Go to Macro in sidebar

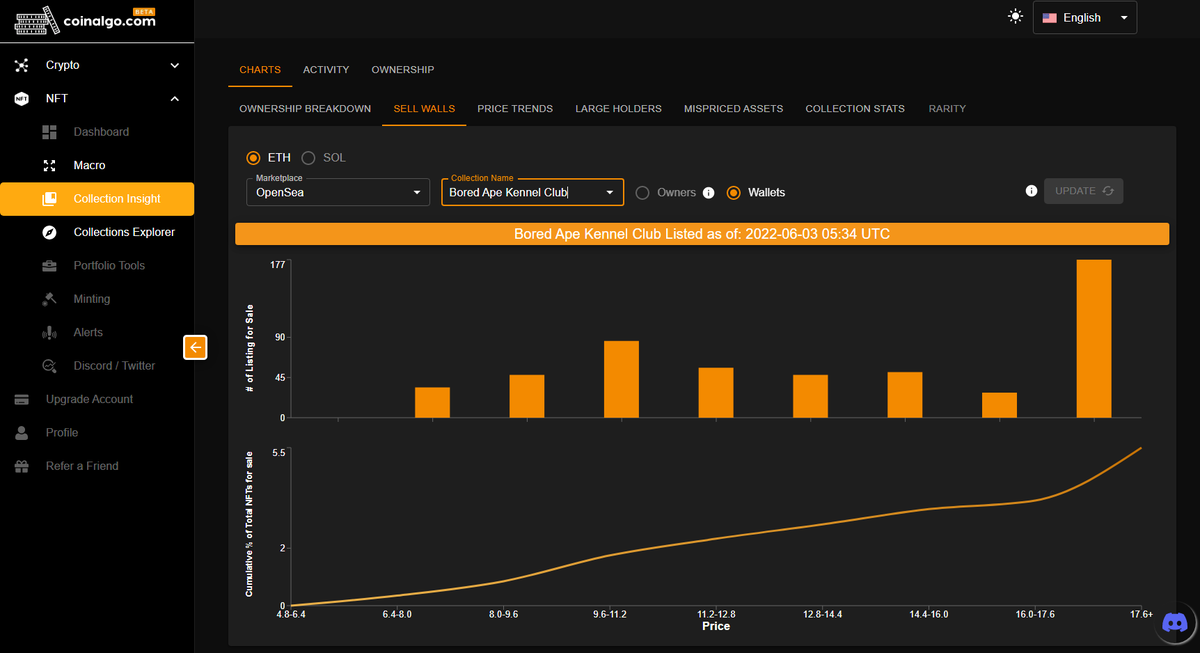click(97, 165)
